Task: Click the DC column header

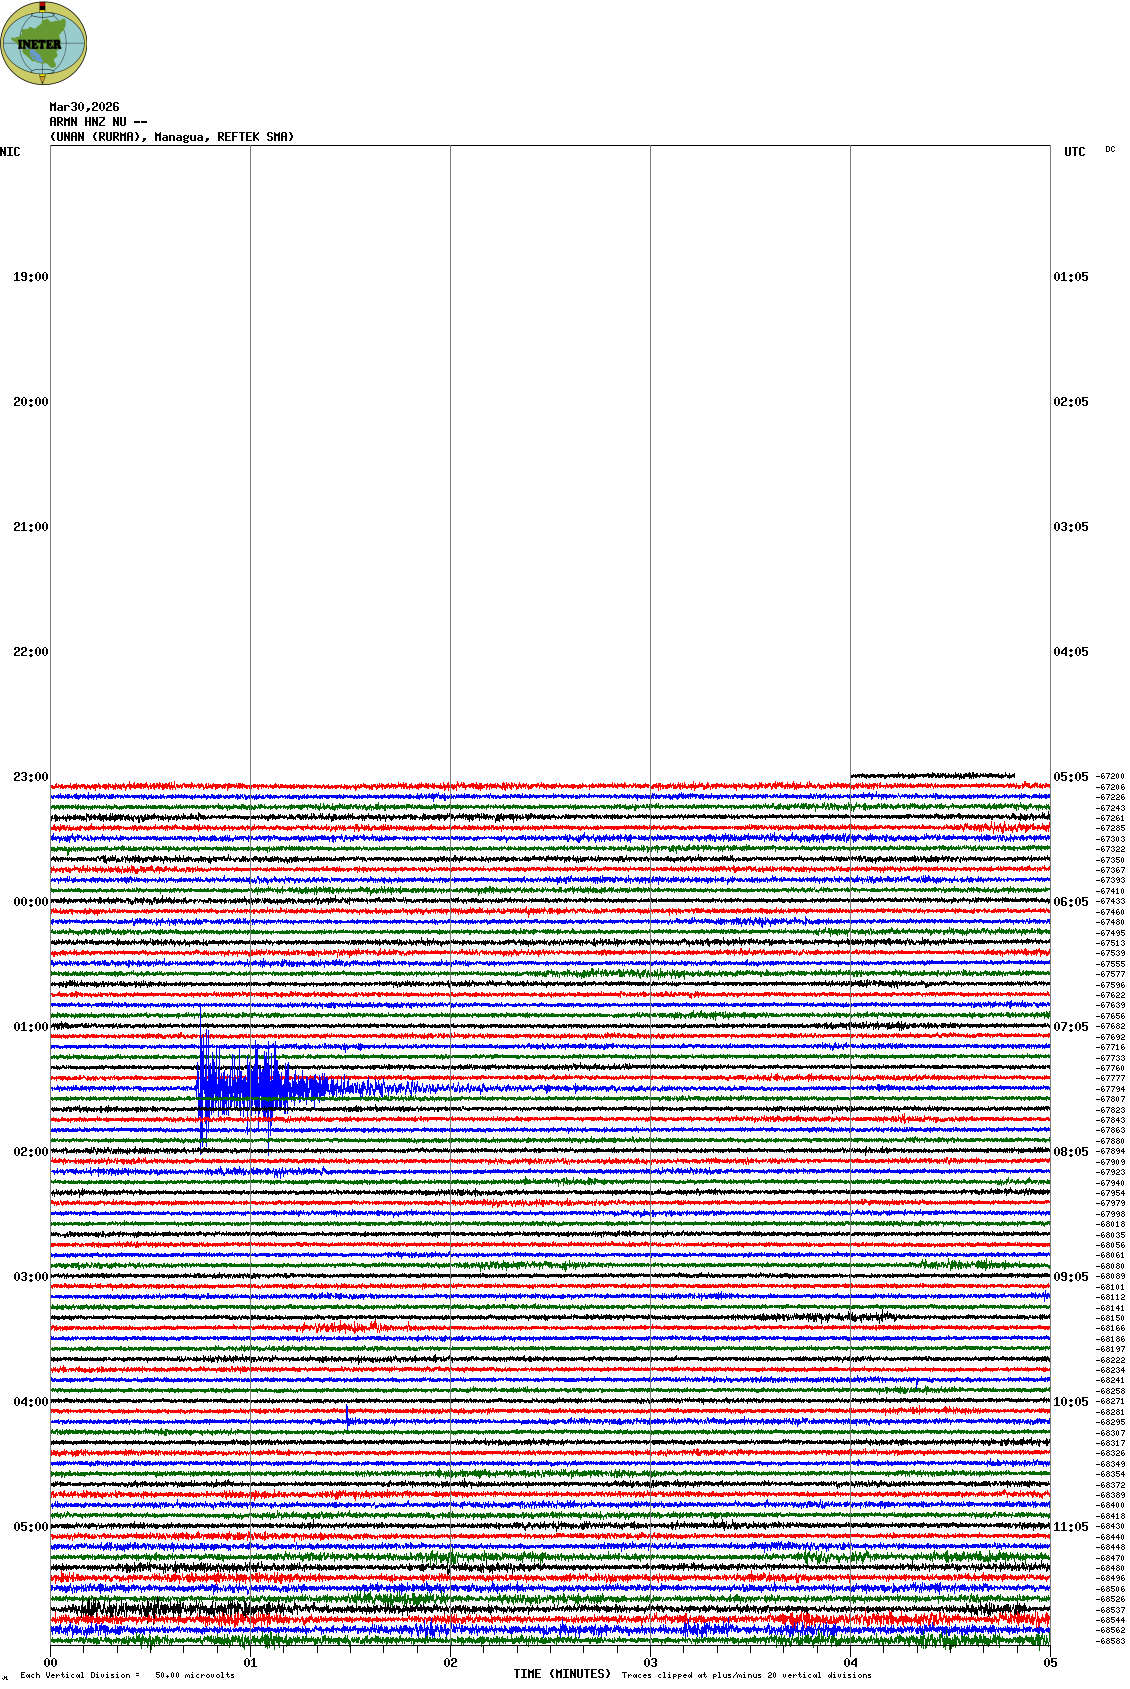Action: click(1110, 150)
